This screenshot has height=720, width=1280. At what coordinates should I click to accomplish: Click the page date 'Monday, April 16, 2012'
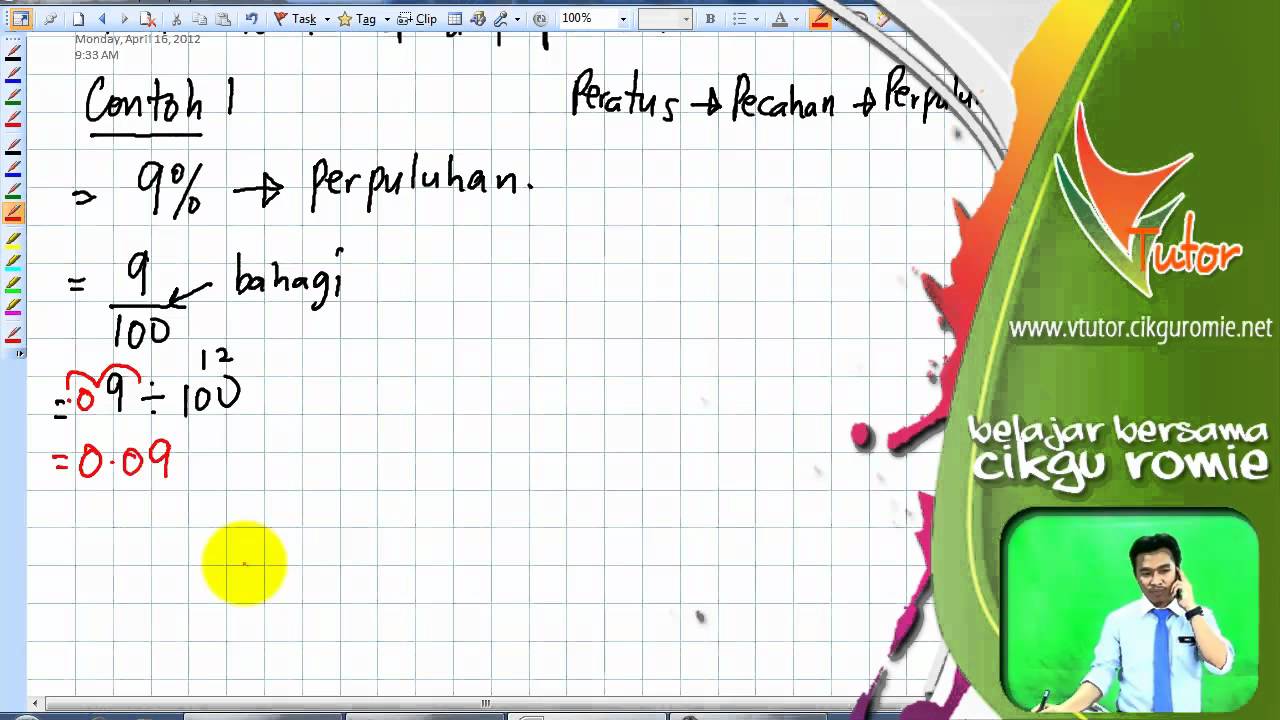pyautogui.click(x=137, y=39)
